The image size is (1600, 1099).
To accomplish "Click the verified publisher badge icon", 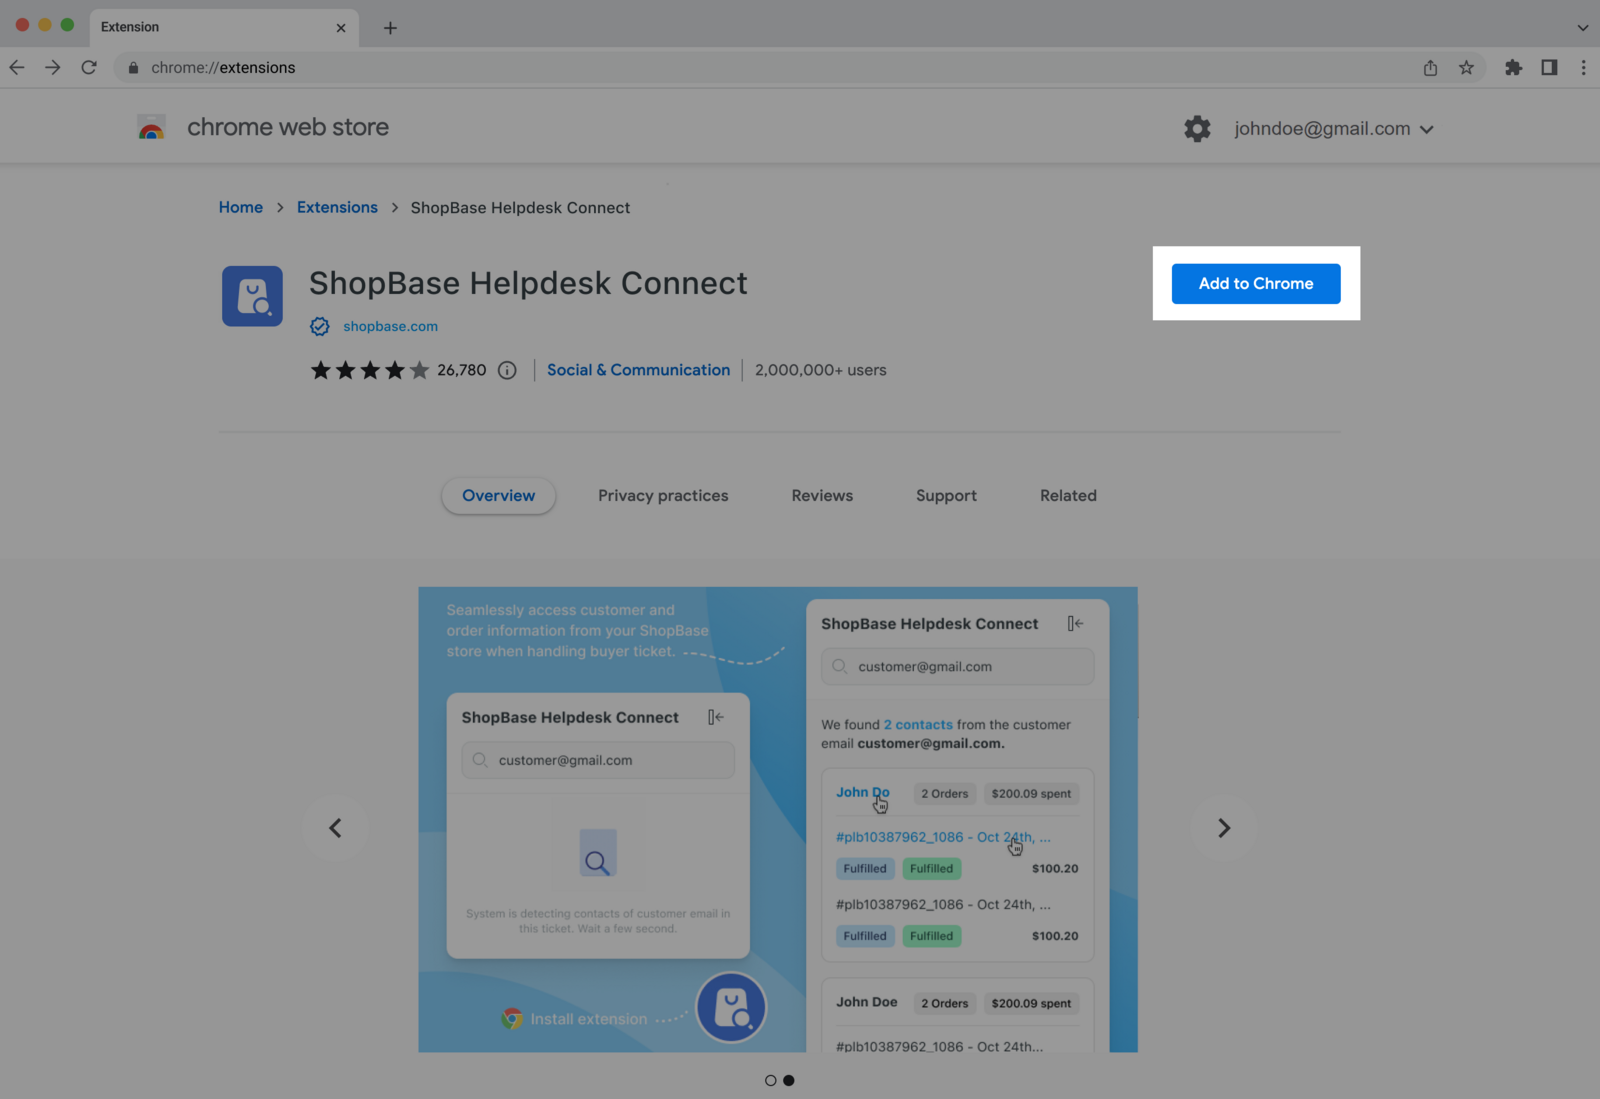I will [320, 326].
